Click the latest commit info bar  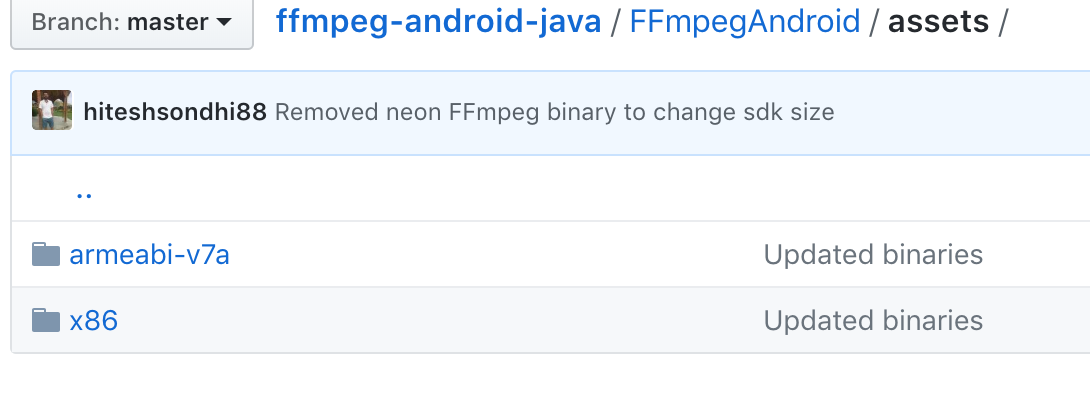coord(551,113)
